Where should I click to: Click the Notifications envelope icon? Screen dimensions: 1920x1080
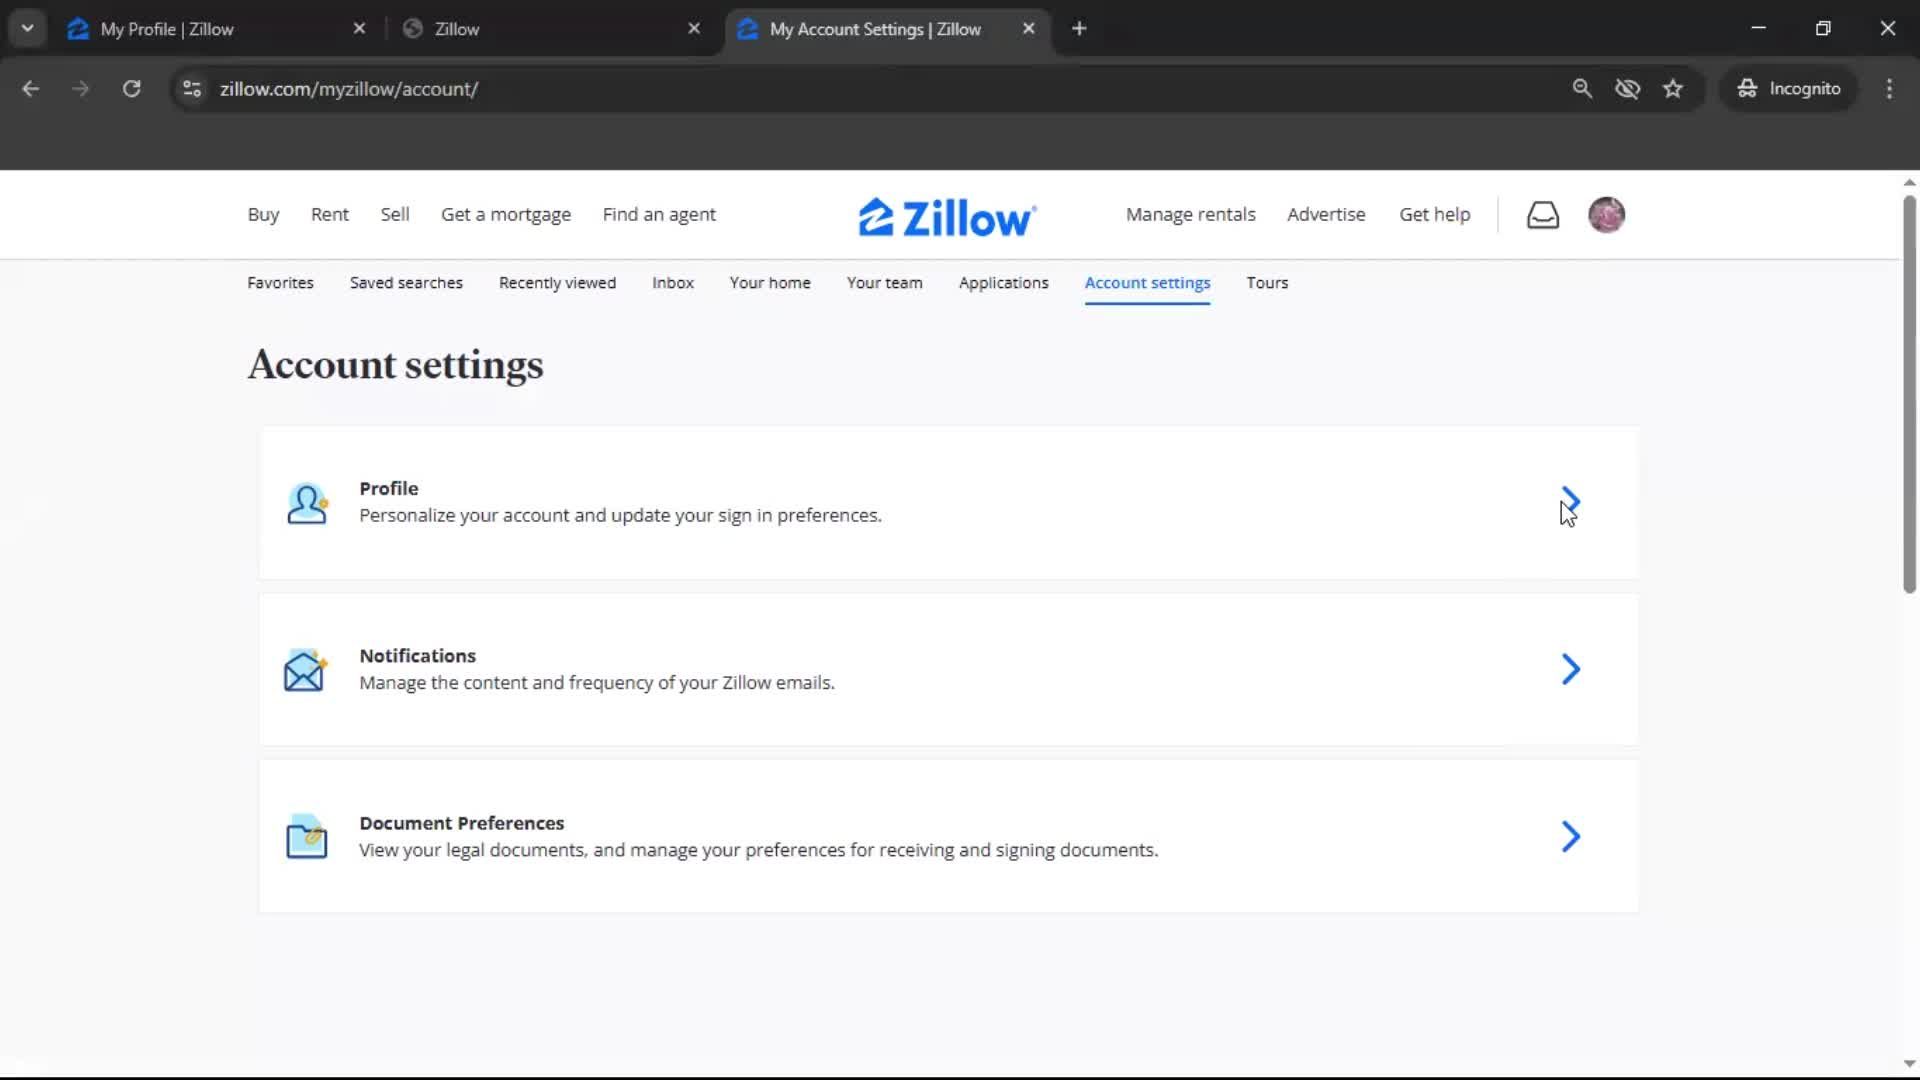click(305, 670)
